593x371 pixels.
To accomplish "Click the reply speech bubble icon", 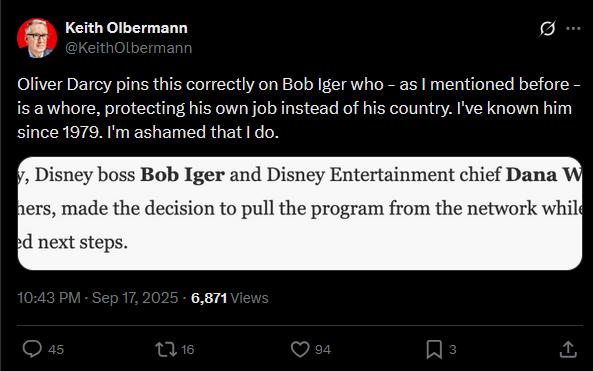I will click(x=32, y=349).
